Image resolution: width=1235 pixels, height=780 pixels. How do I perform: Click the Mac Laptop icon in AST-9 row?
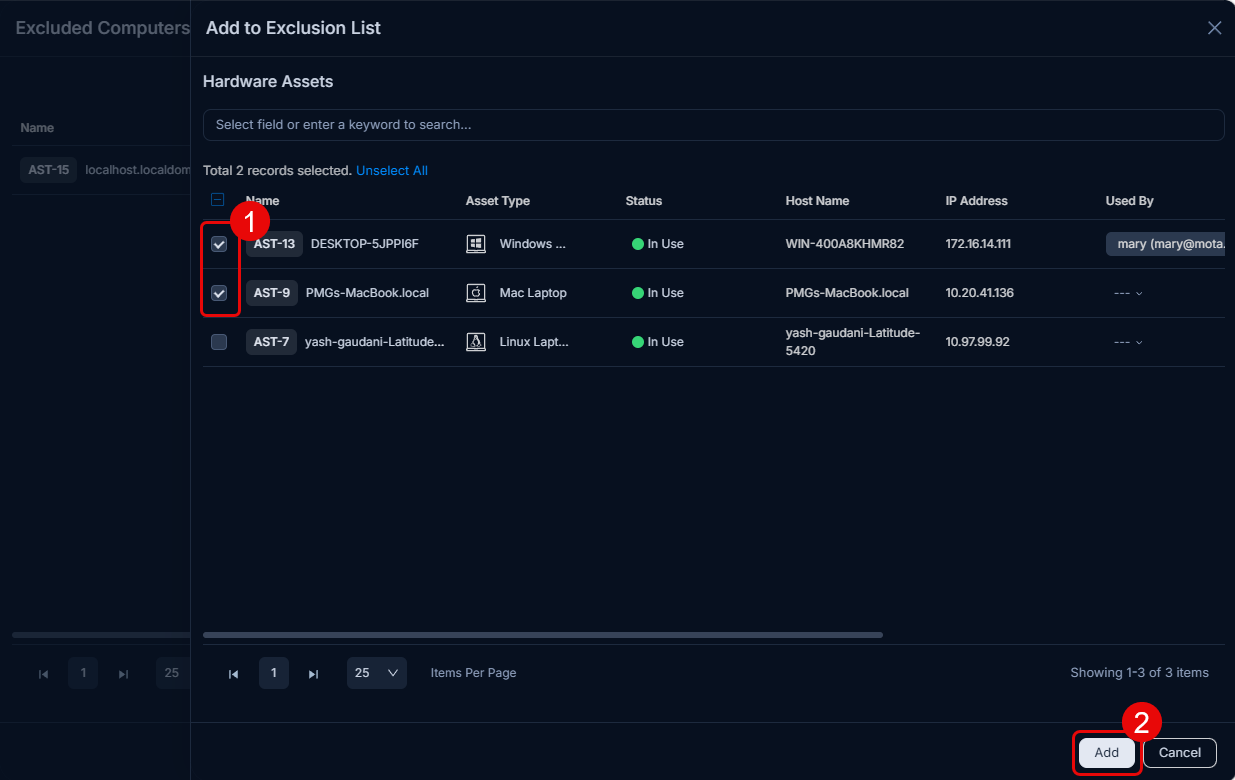point(476,293)
